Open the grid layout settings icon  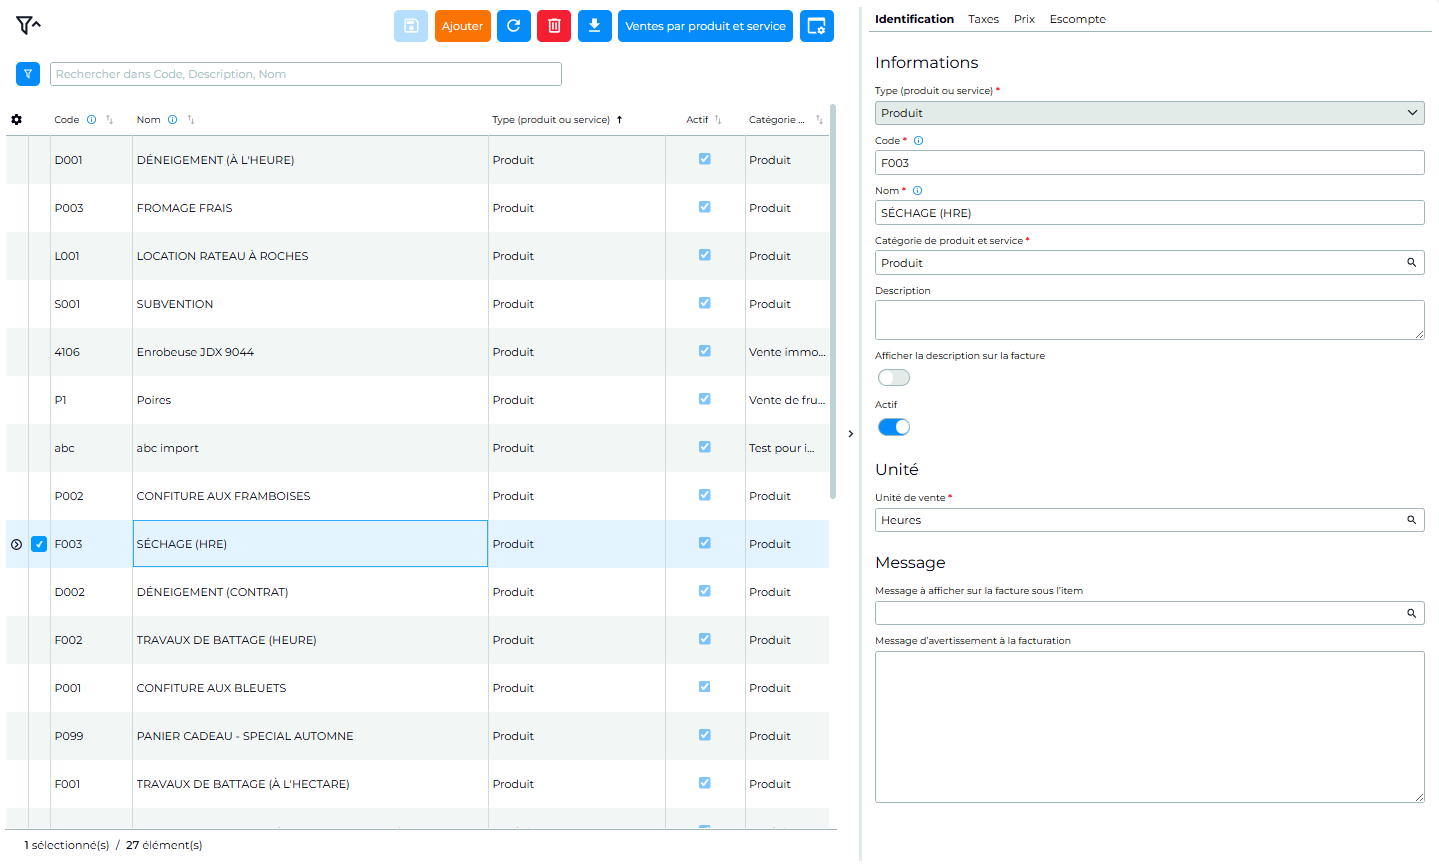pos(817,26)
